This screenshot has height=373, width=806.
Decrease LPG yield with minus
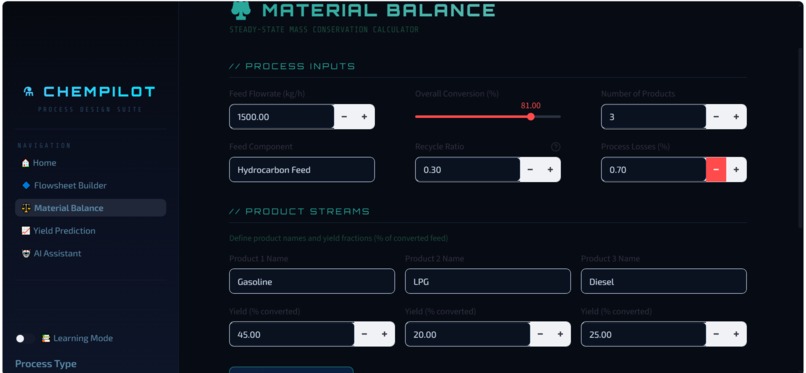[540, 334]
